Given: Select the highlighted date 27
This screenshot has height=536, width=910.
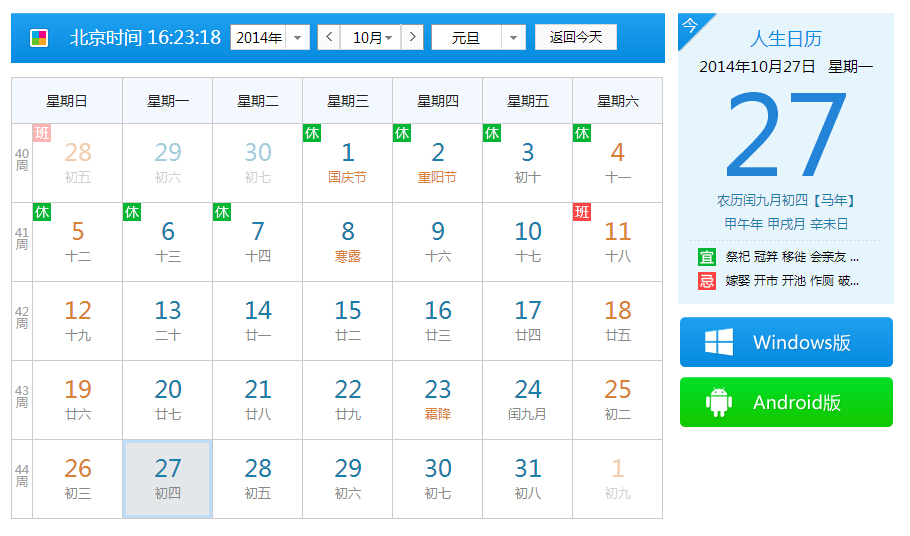Looking at the screenshot, I should (167, 478).
